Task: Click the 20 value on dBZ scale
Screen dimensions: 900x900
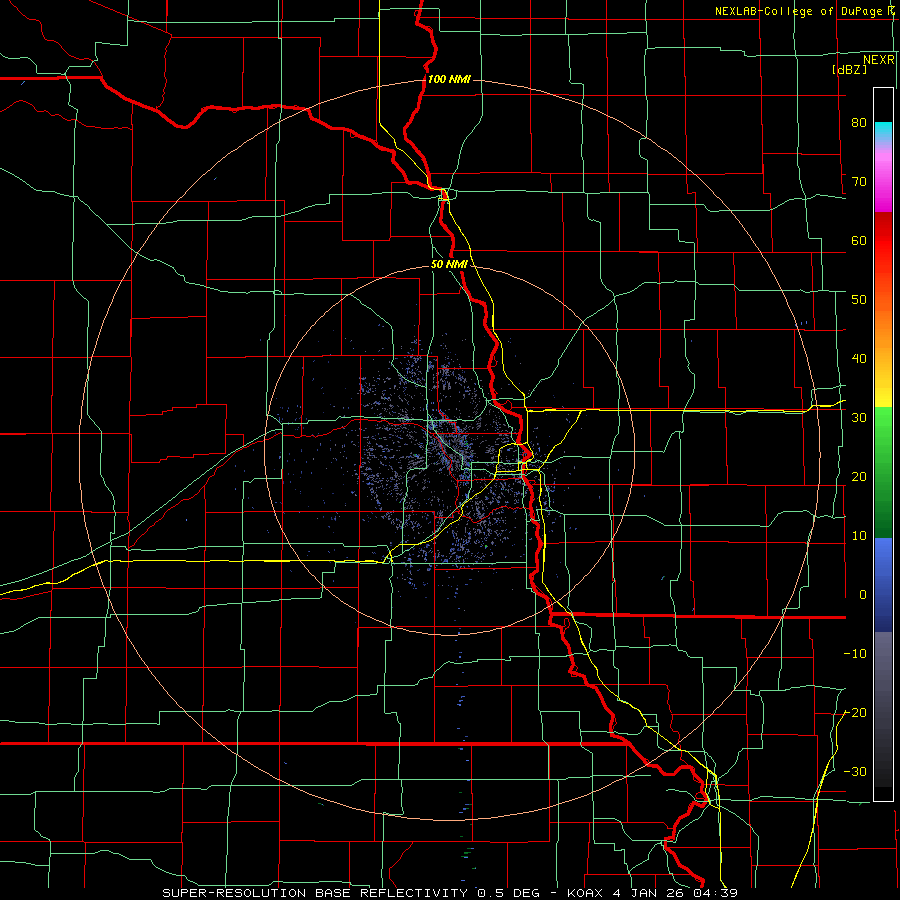Action: coord(859,477)
